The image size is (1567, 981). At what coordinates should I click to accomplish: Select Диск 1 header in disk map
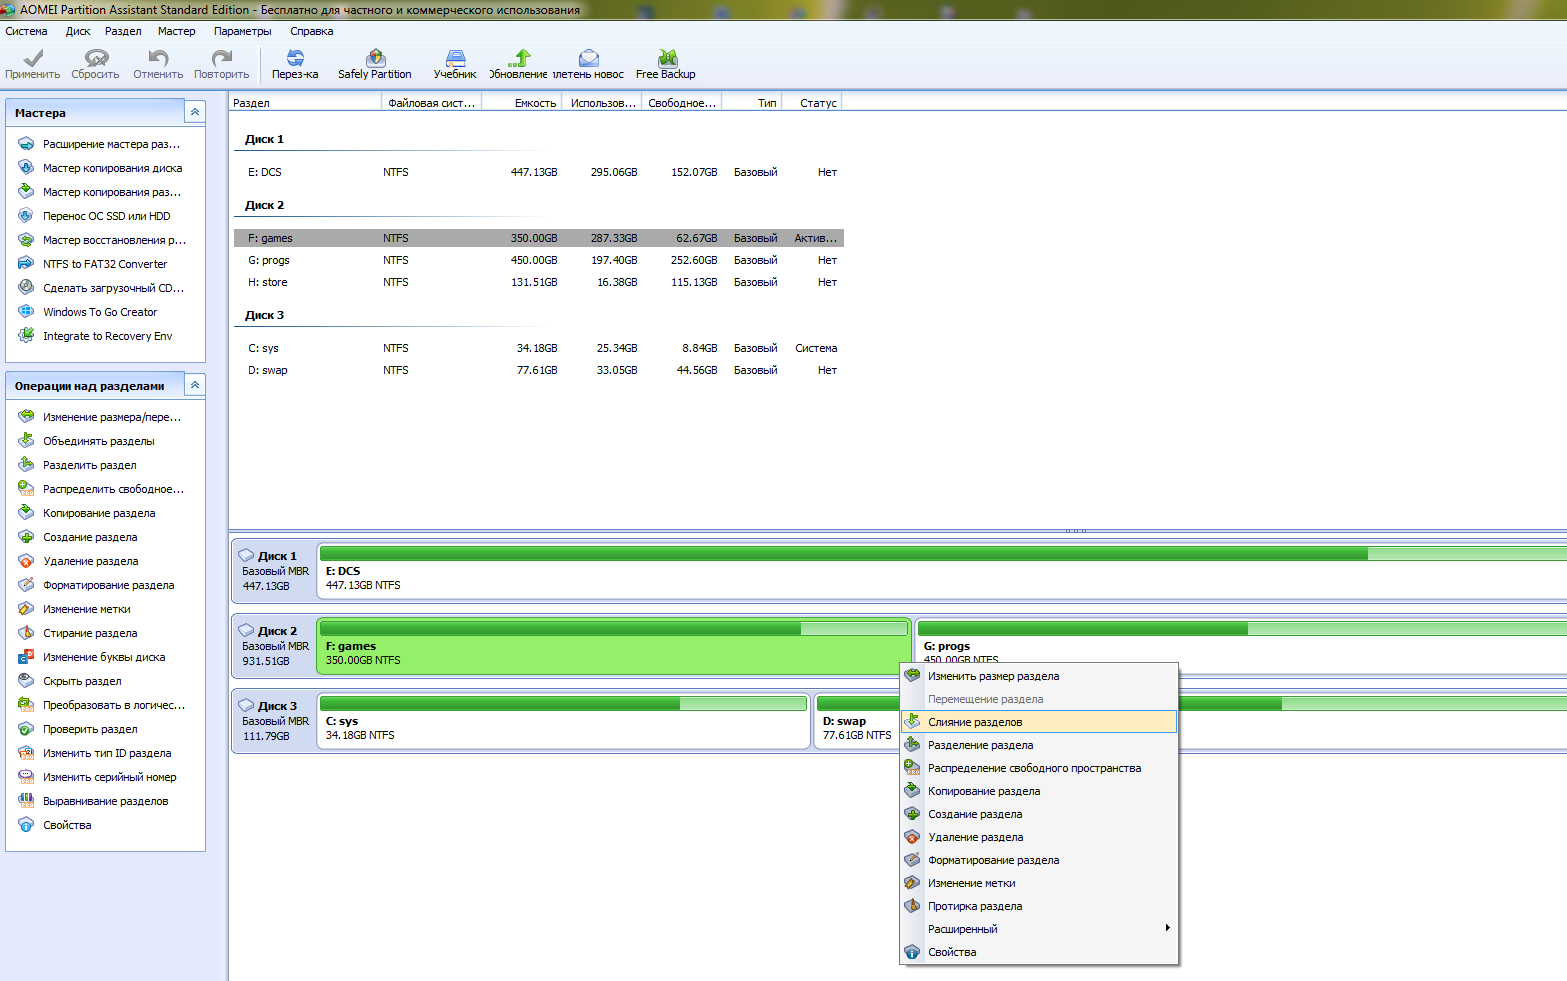tap(274, 571)
